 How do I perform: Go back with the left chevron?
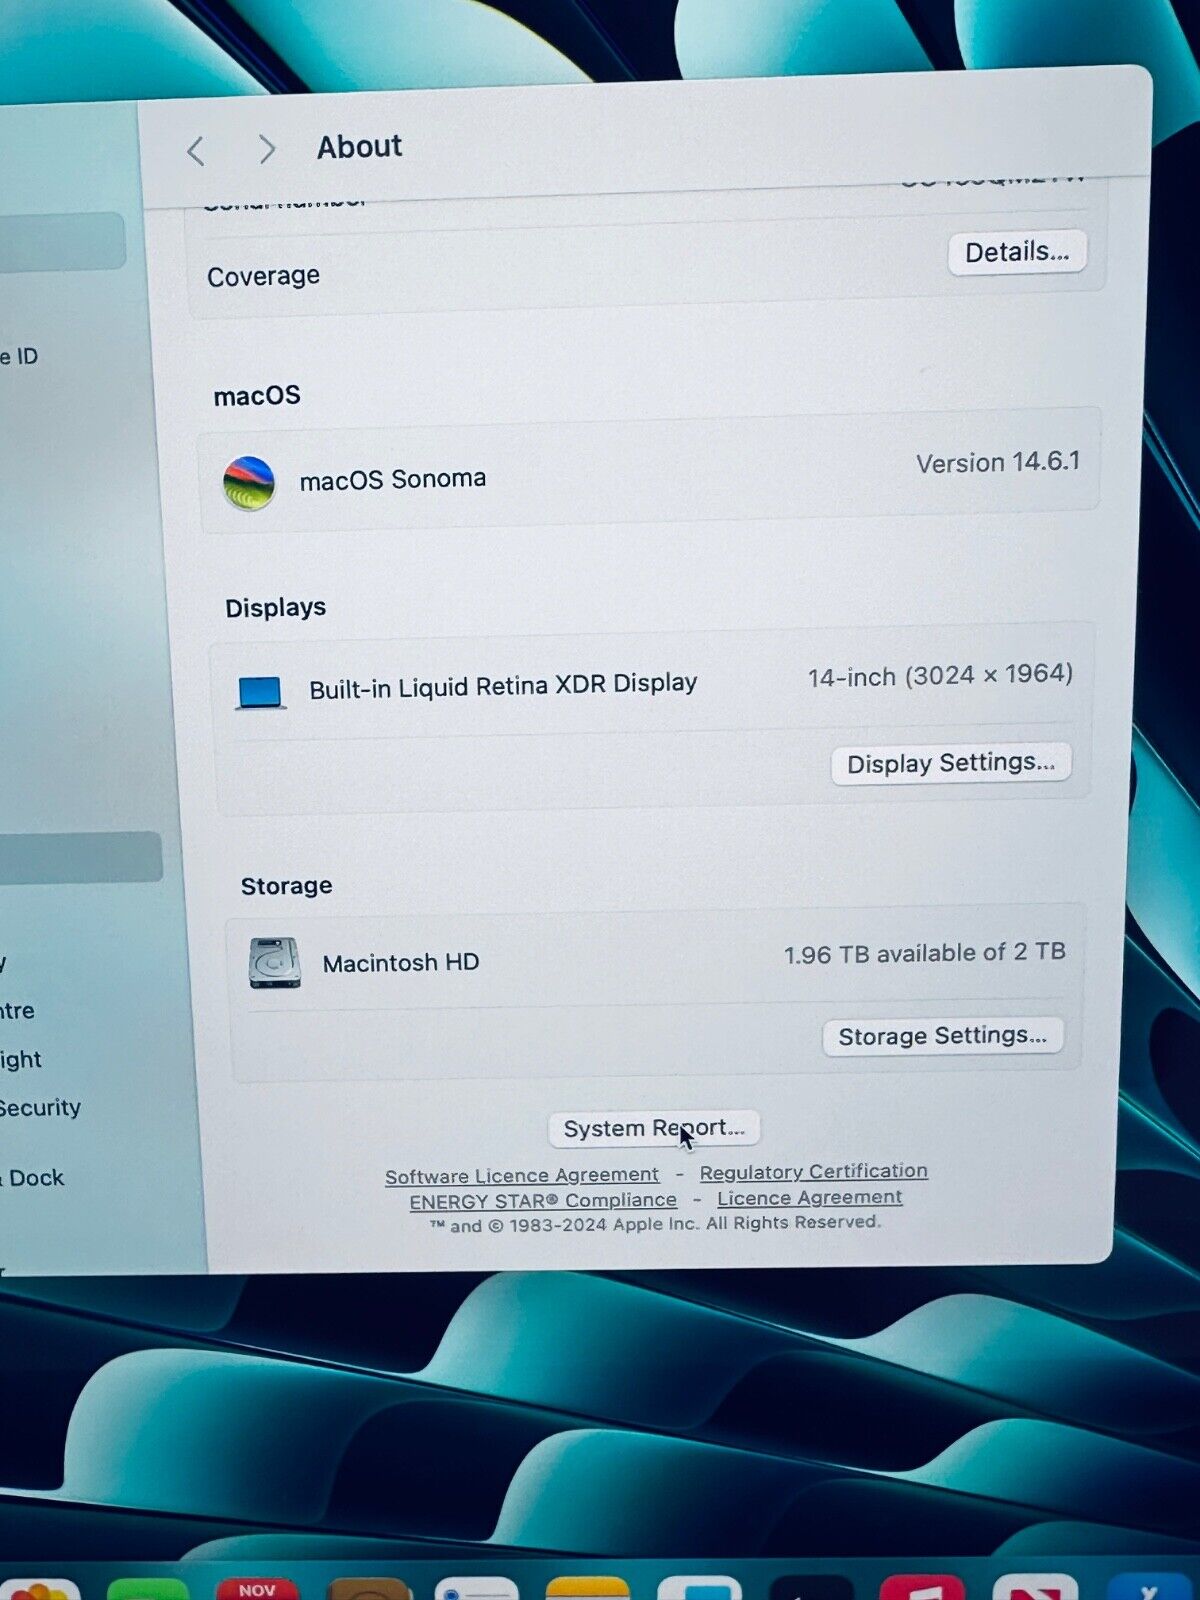pyautogui.click(x=196, y=151)
